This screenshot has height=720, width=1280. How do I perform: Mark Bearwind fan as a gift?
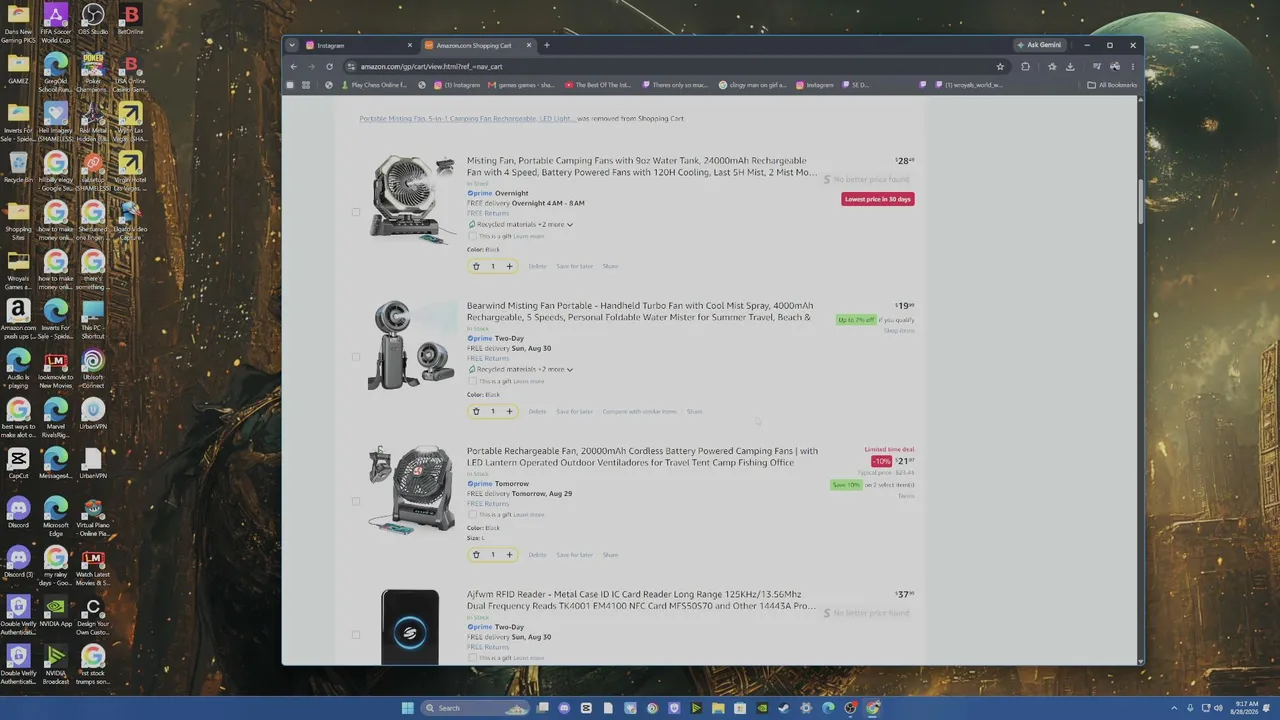tap(473, 381)
